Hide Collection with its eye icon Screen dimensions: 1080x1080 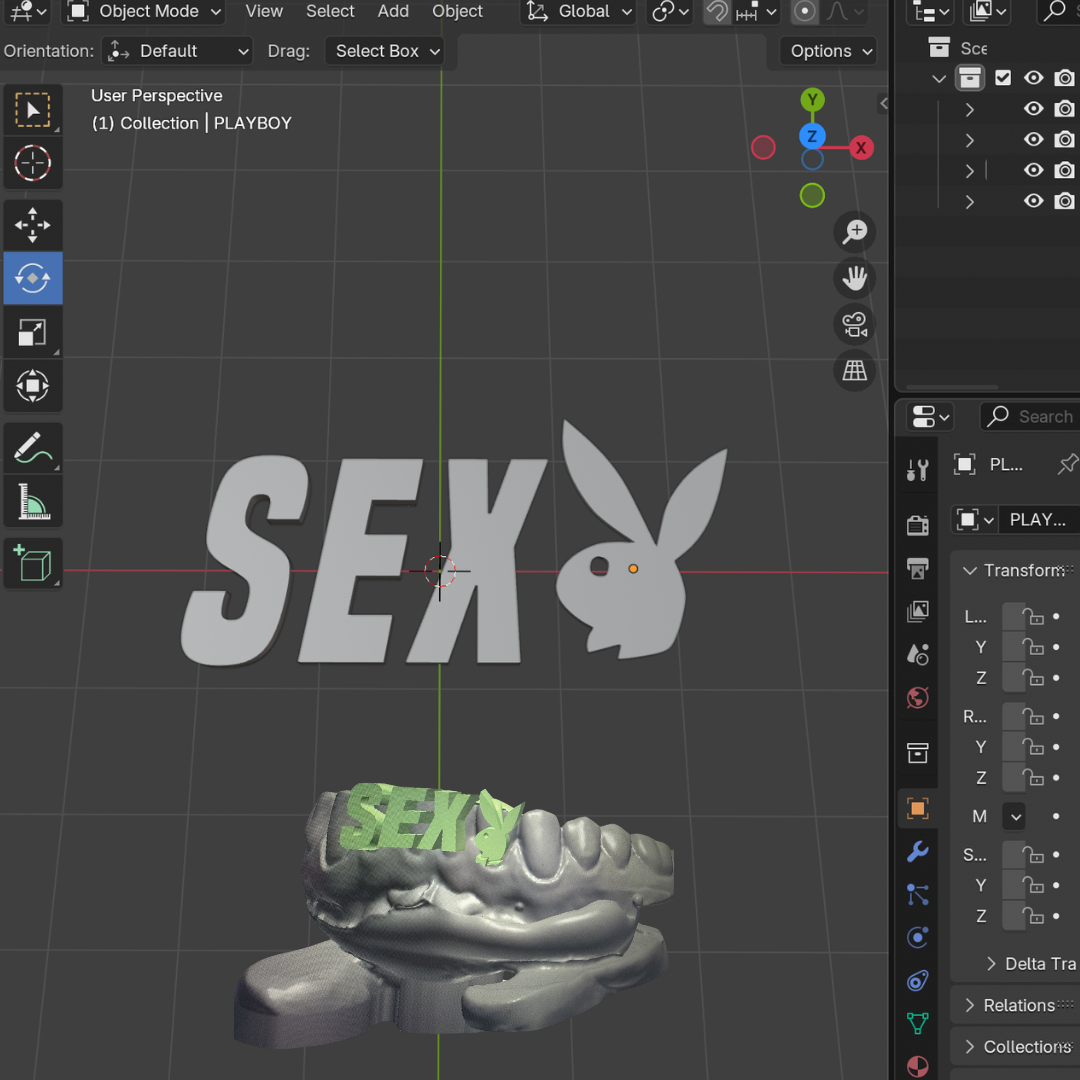[x=1033, y=78]
